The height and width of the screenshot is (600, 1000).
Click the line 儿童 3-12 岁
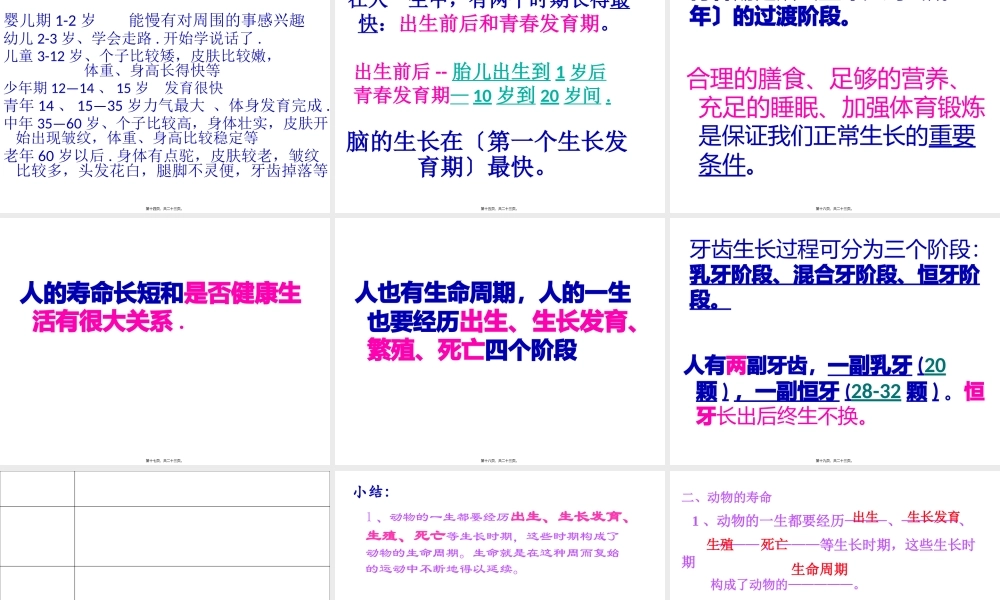[x=139, y=55]
